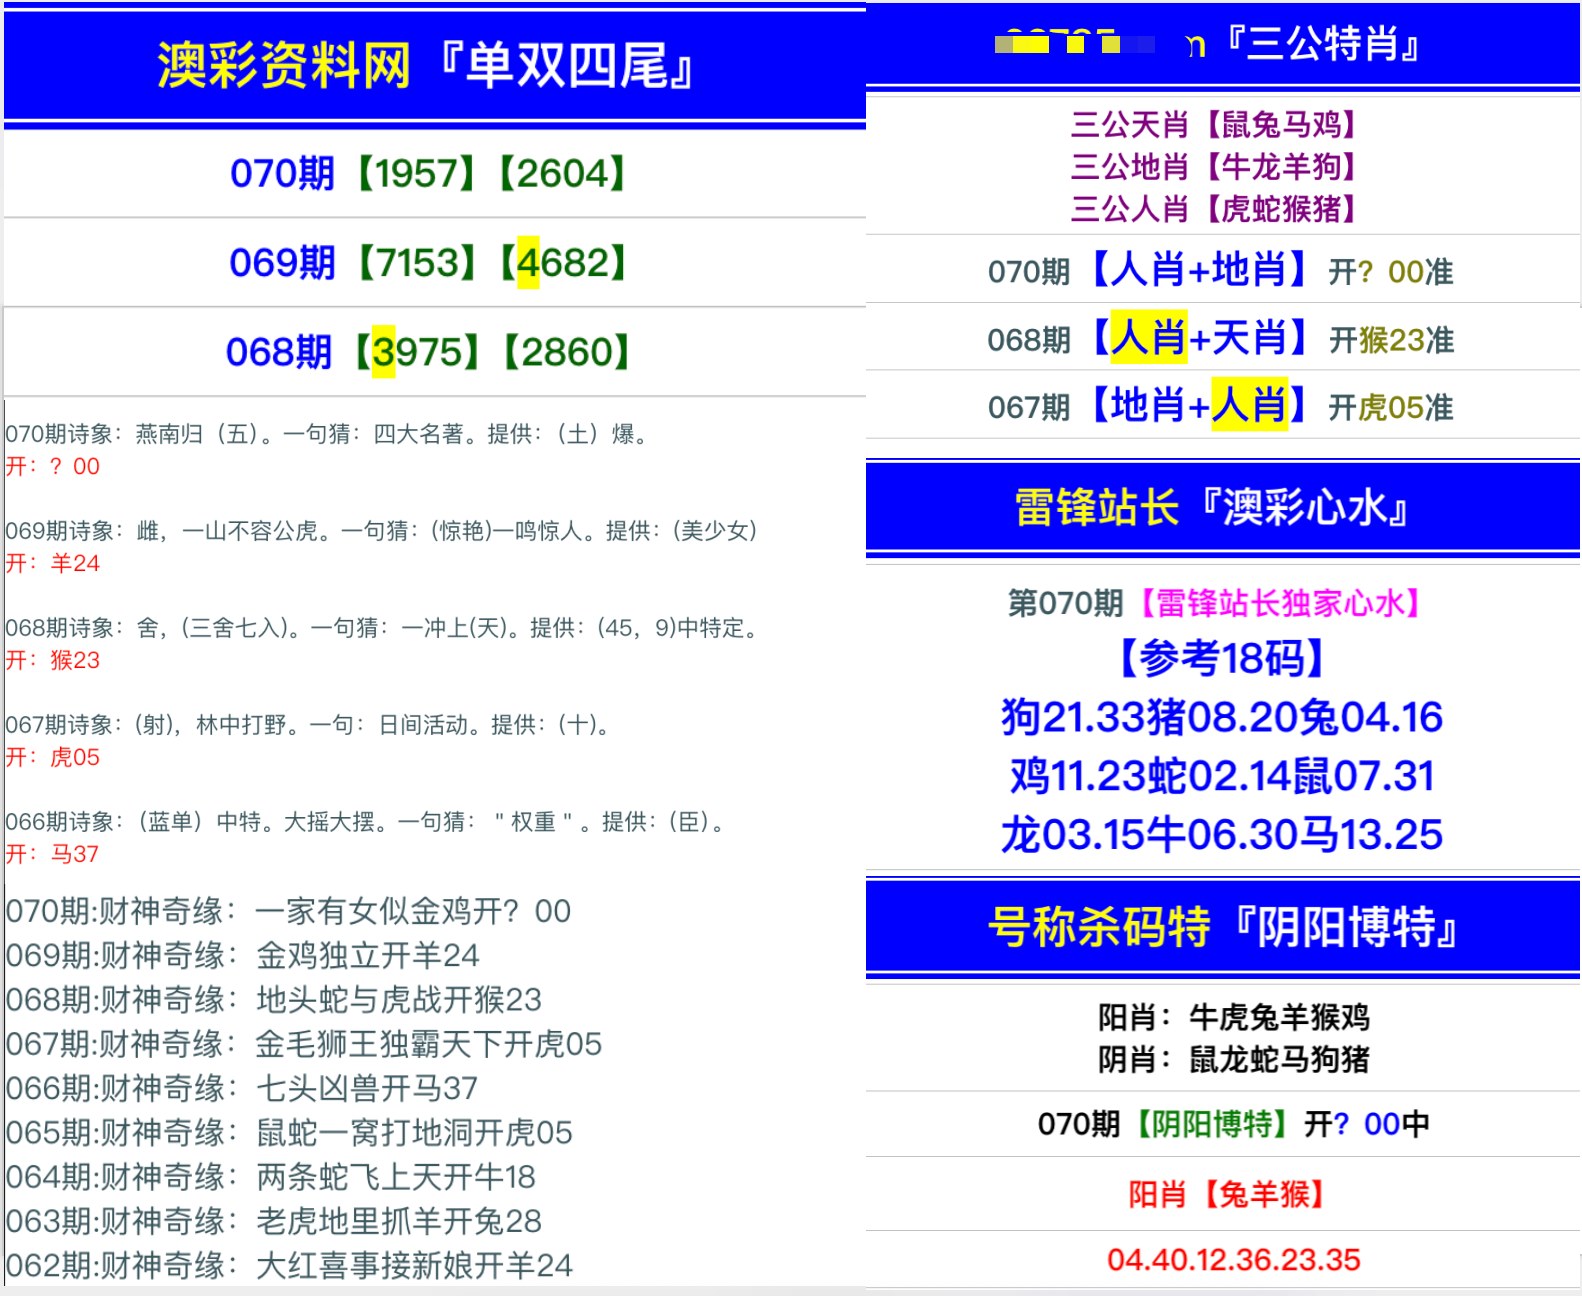Screen dimensions: 1582x1296
Task: Click the 068期【3975】【2860】row
Action: pos(428,352)
